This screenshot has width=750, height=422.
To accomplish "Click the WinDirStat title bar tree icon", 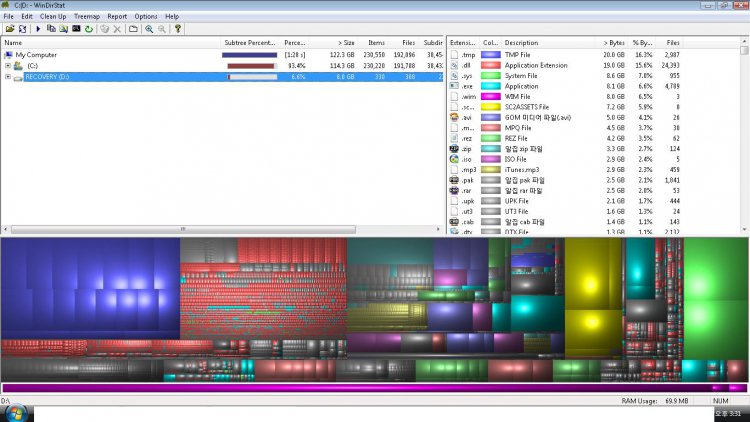I will point(6,5).
